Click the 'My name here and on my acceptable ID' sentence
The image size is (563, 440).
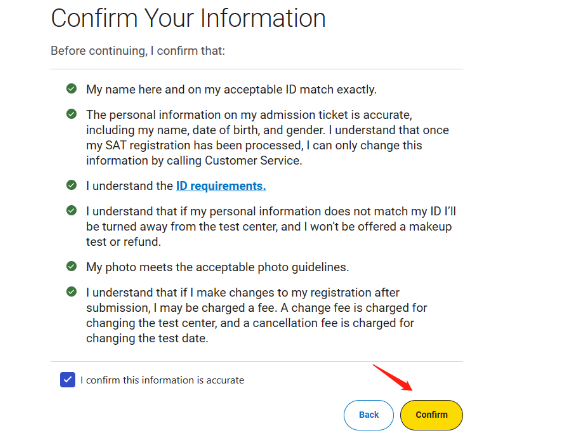click(231, 89)
